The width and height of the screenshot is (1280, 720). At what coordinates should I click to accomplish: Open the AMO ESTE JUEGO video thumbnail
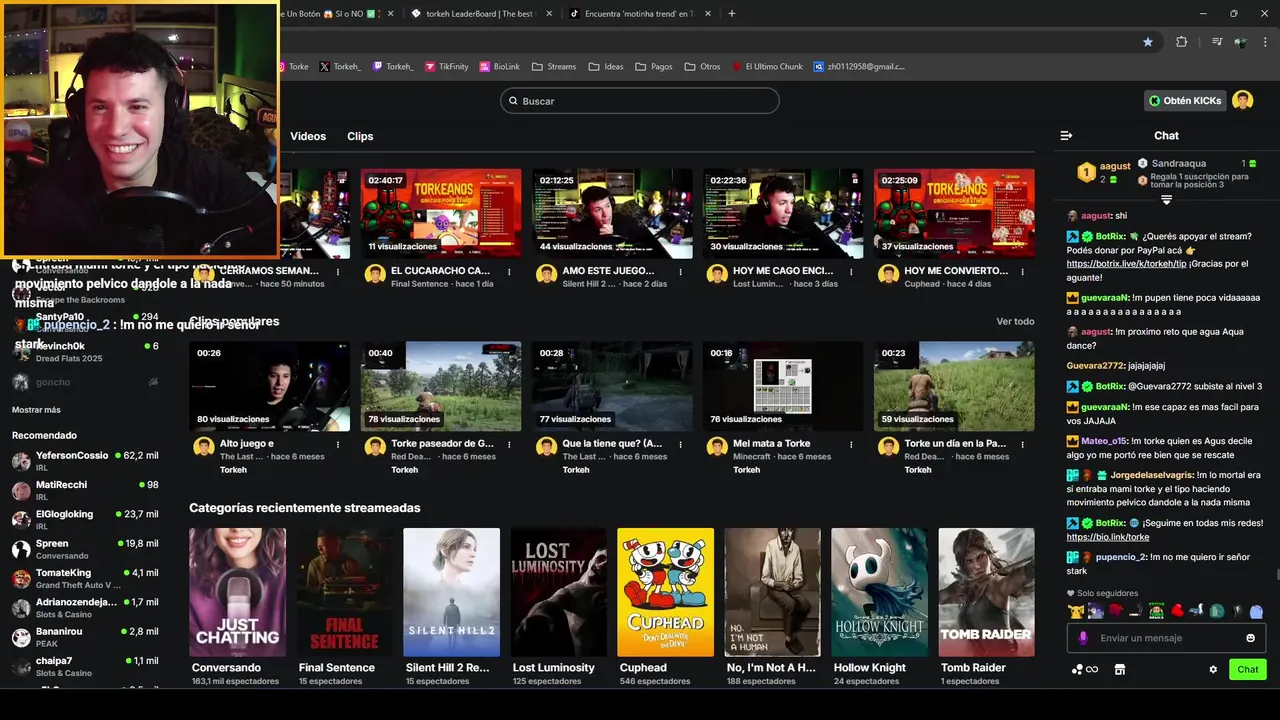coord(612,213)
